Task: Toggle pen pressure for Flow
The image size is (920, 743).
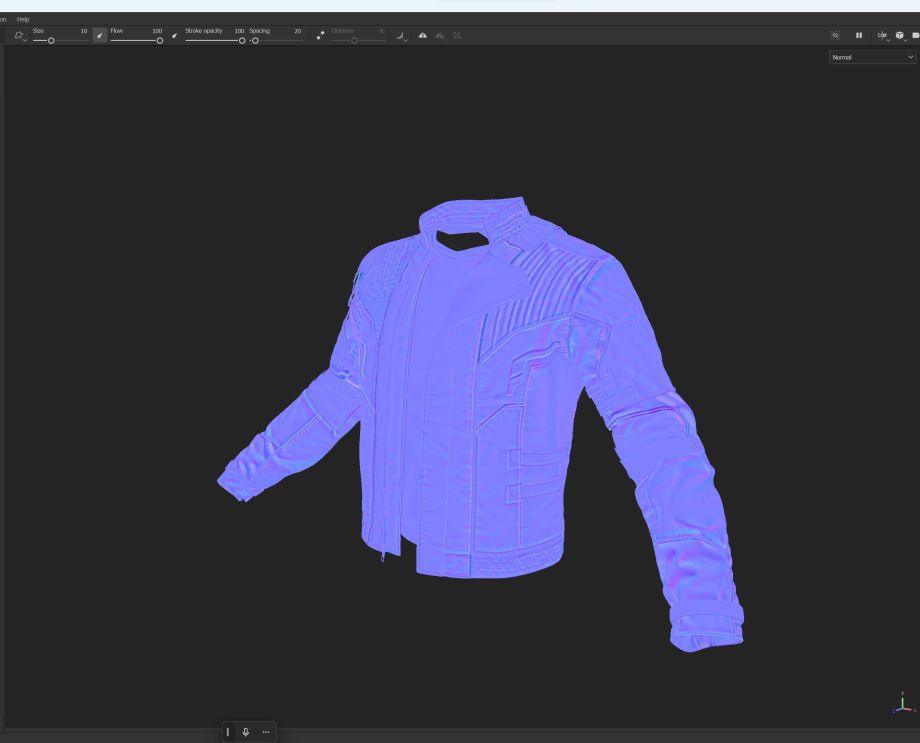Action: [175, 35]
